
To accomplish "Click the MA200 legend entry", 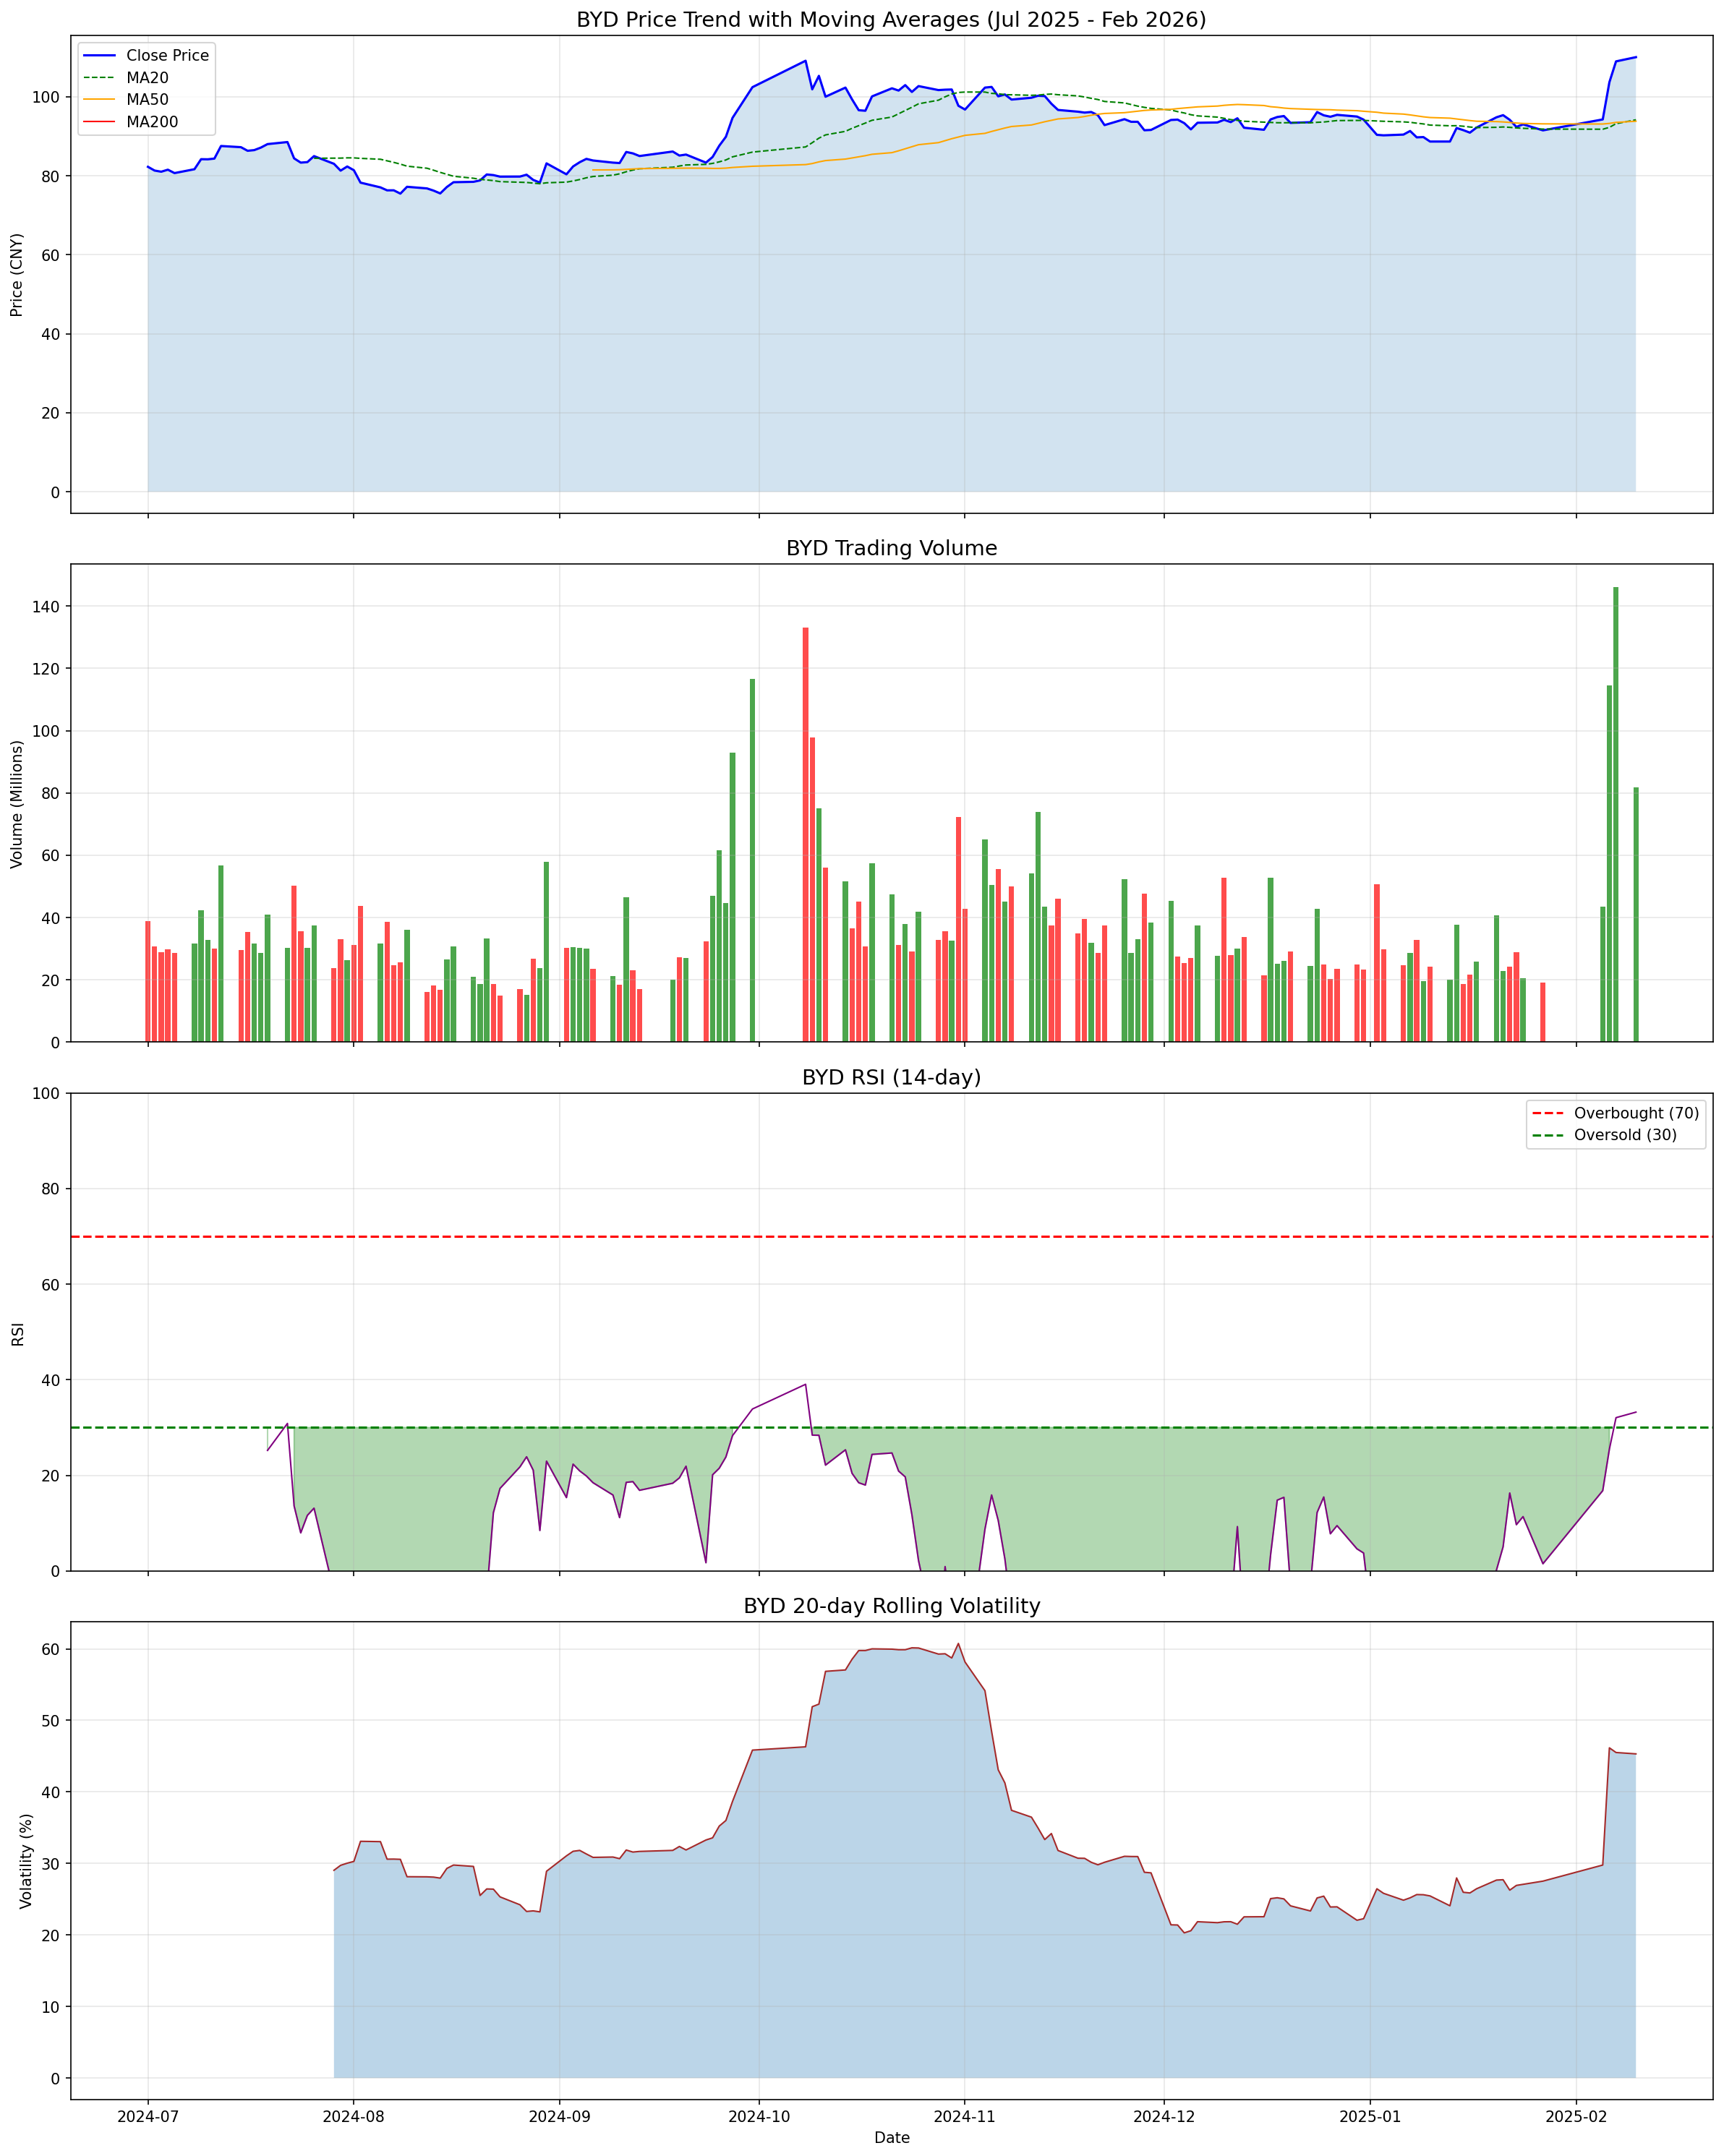I will coord(152,123).
